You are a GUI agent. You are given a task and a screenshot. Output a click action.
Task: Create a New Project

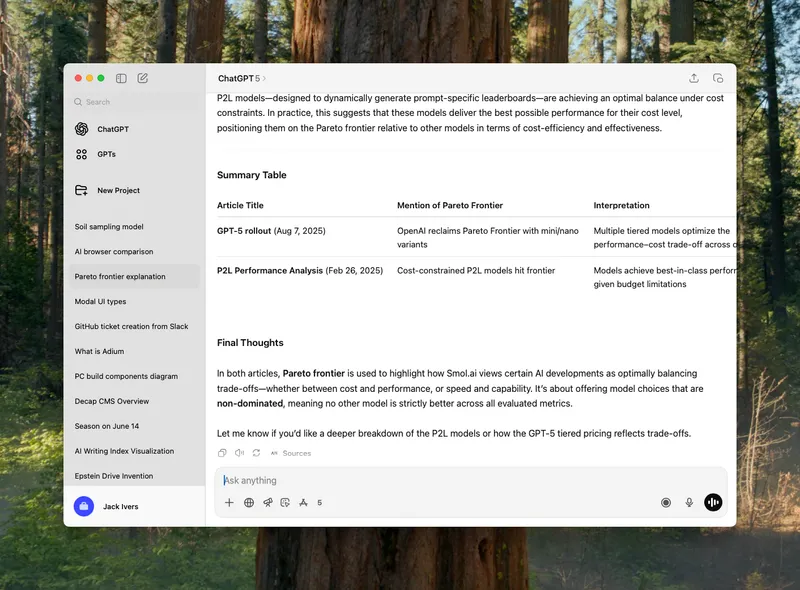118,190
